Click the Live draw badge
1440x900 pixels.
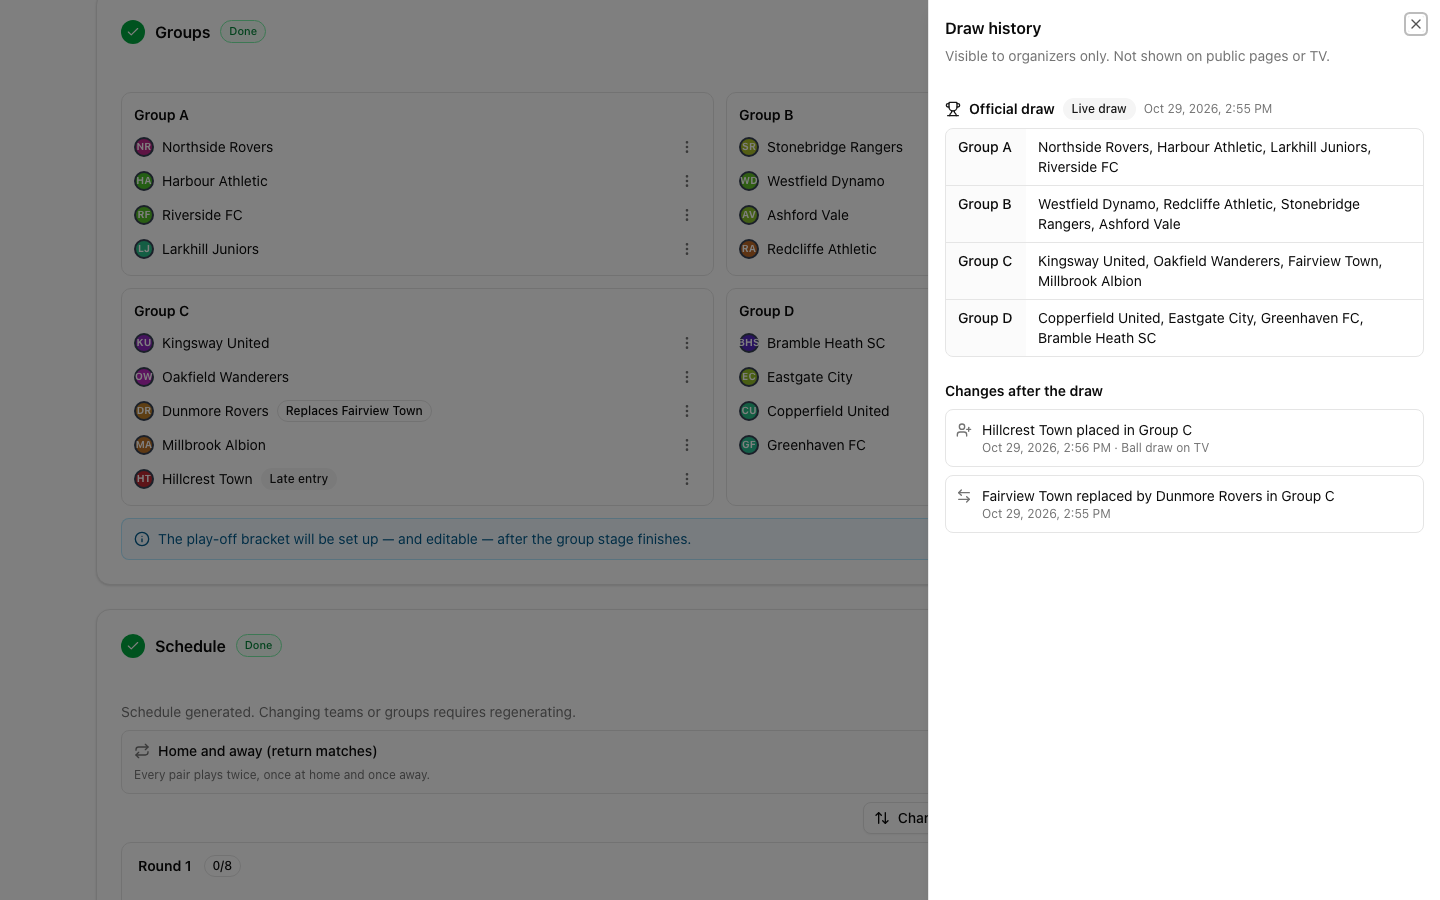tap(1099, 109)
